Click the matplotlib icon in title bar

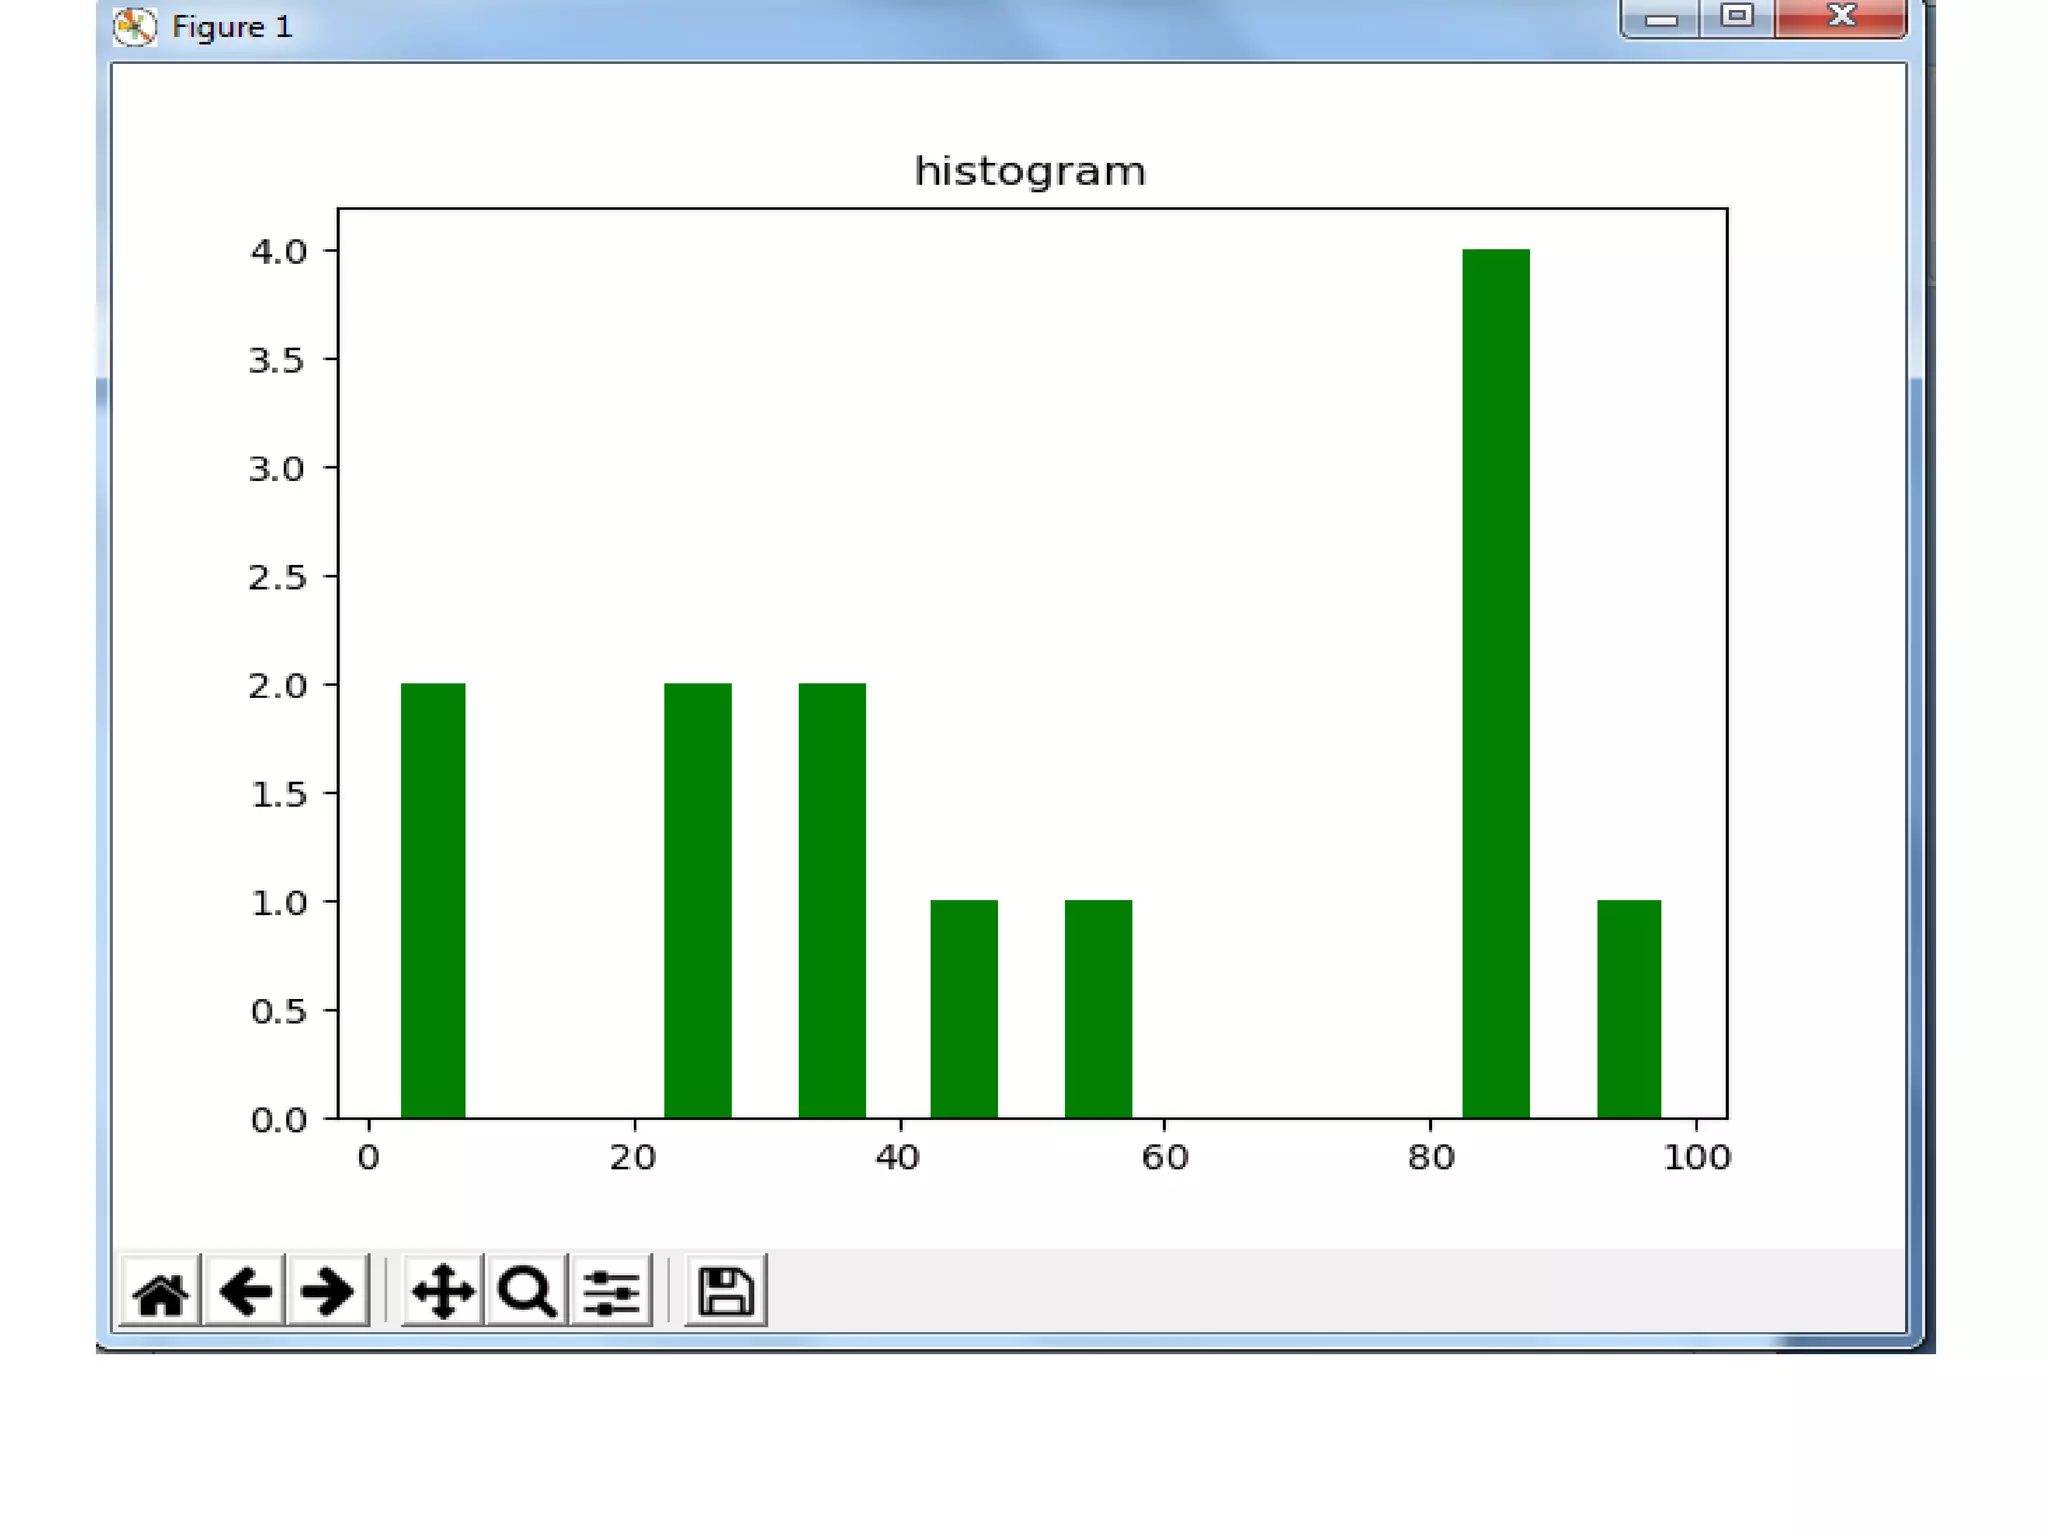click(x=134, y=27)
